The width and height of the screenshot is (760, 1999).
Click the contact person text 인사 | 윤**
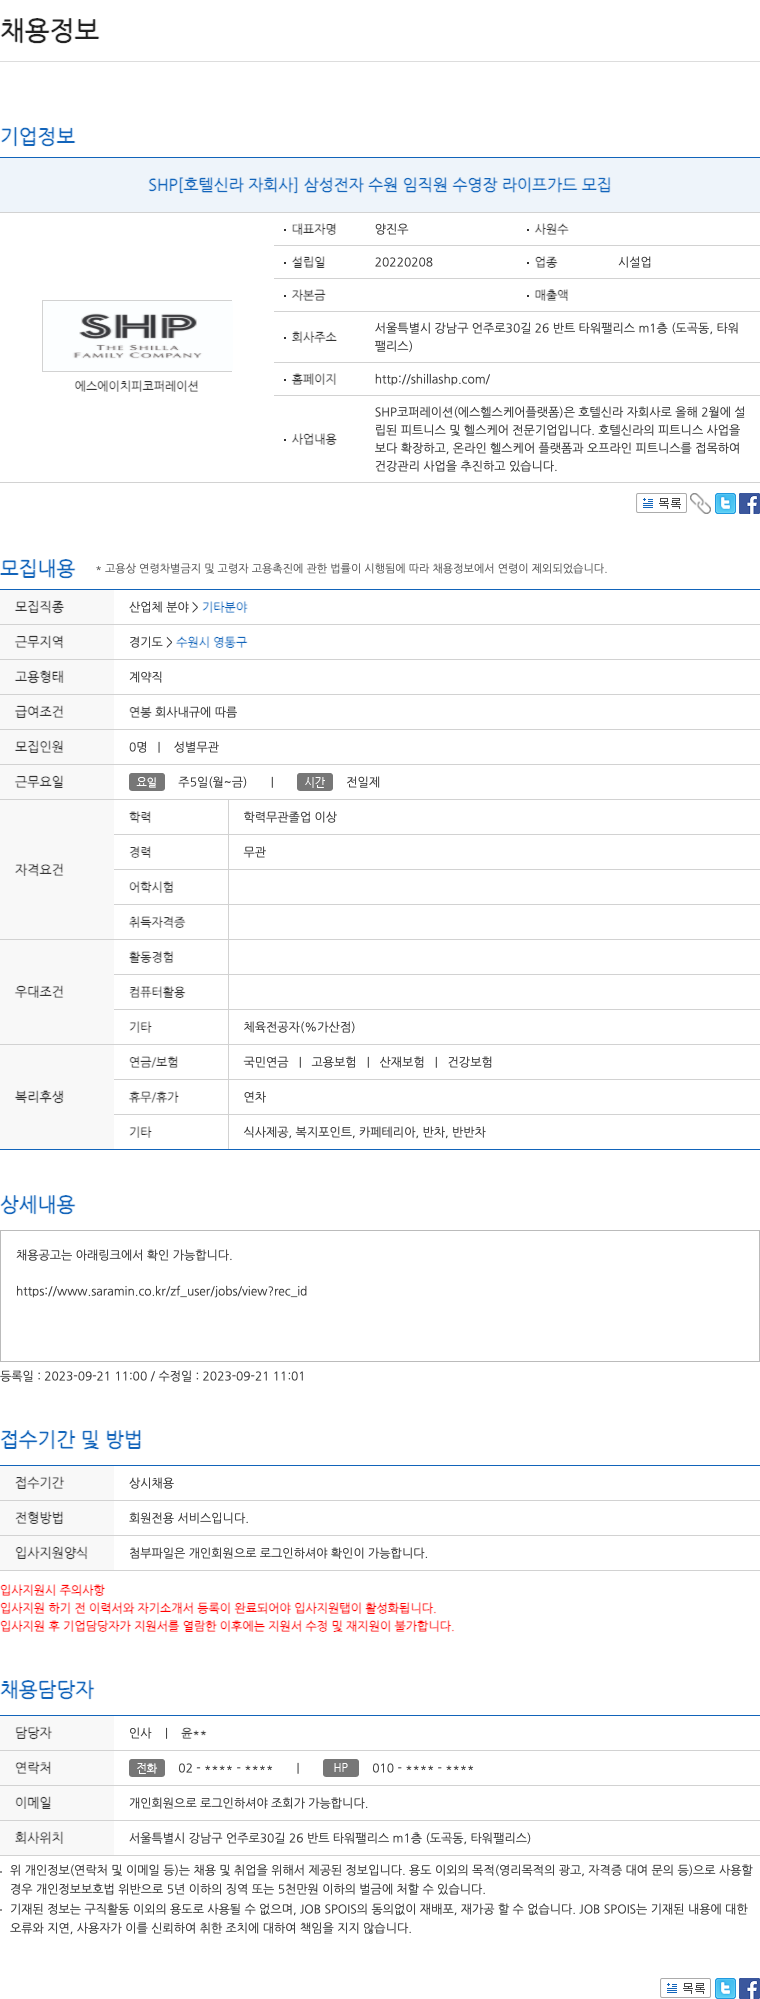pyautogui.click(x=168, y=1733)
